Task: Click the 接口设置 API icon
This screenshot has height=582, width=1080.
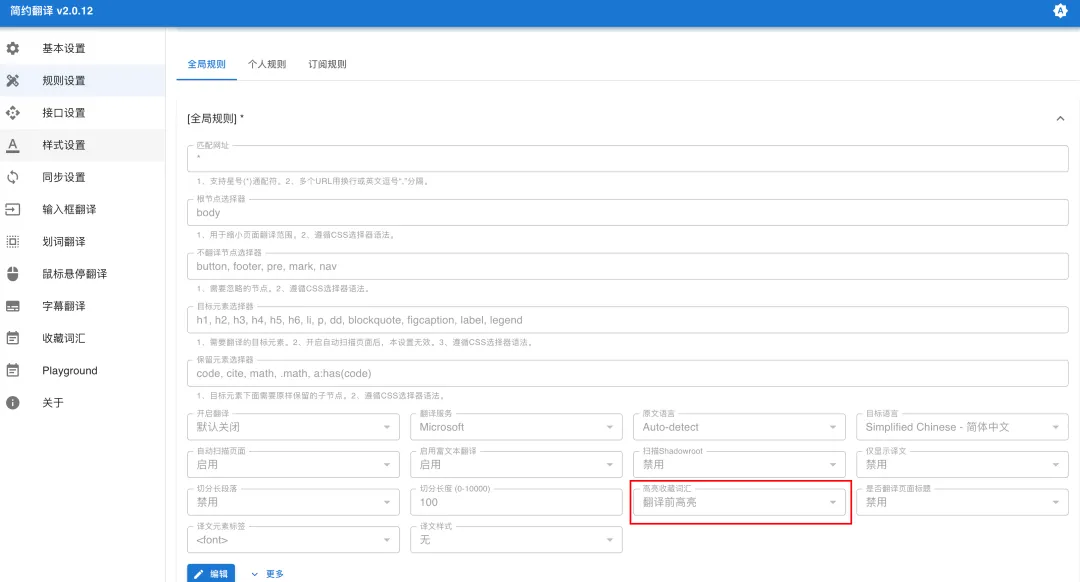Action: [13, 113]
